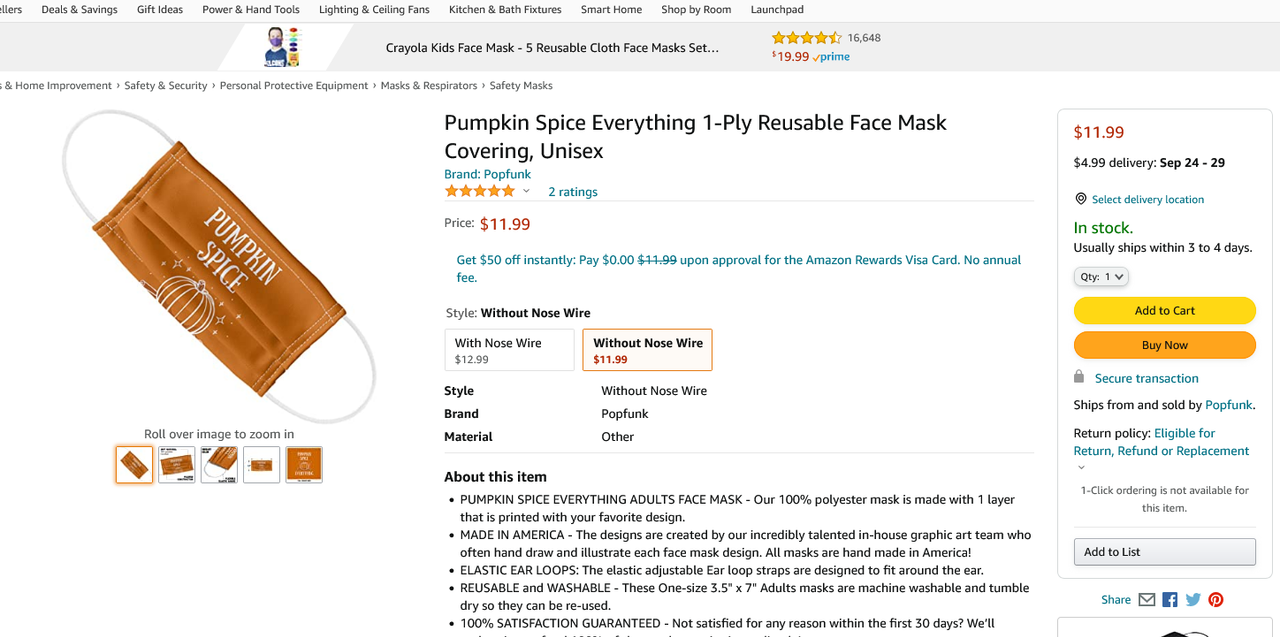
Task: Open the Kitchen & Bath Fixtures menu
Action: [x=505, y=9]
